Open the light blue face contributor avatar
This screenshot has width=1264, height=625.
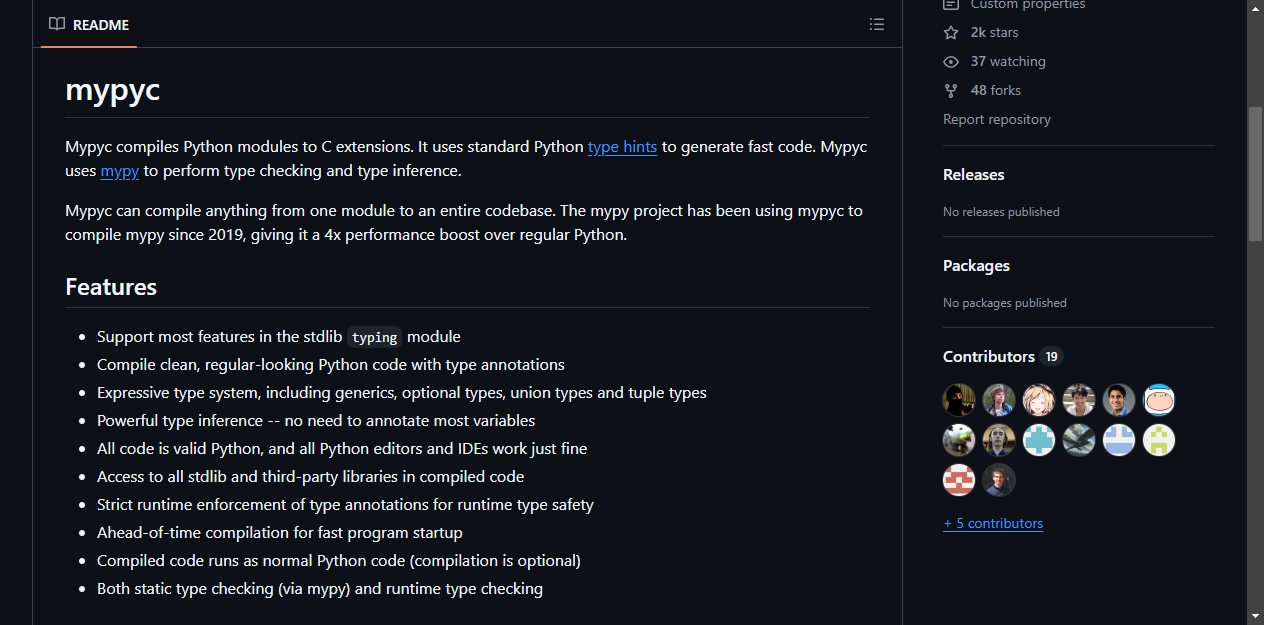click(1159, 400)
